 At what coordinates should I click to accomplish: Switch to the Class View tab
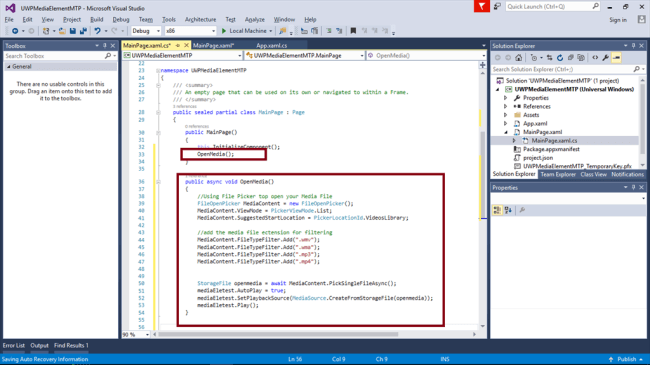[x=594, y=175]
